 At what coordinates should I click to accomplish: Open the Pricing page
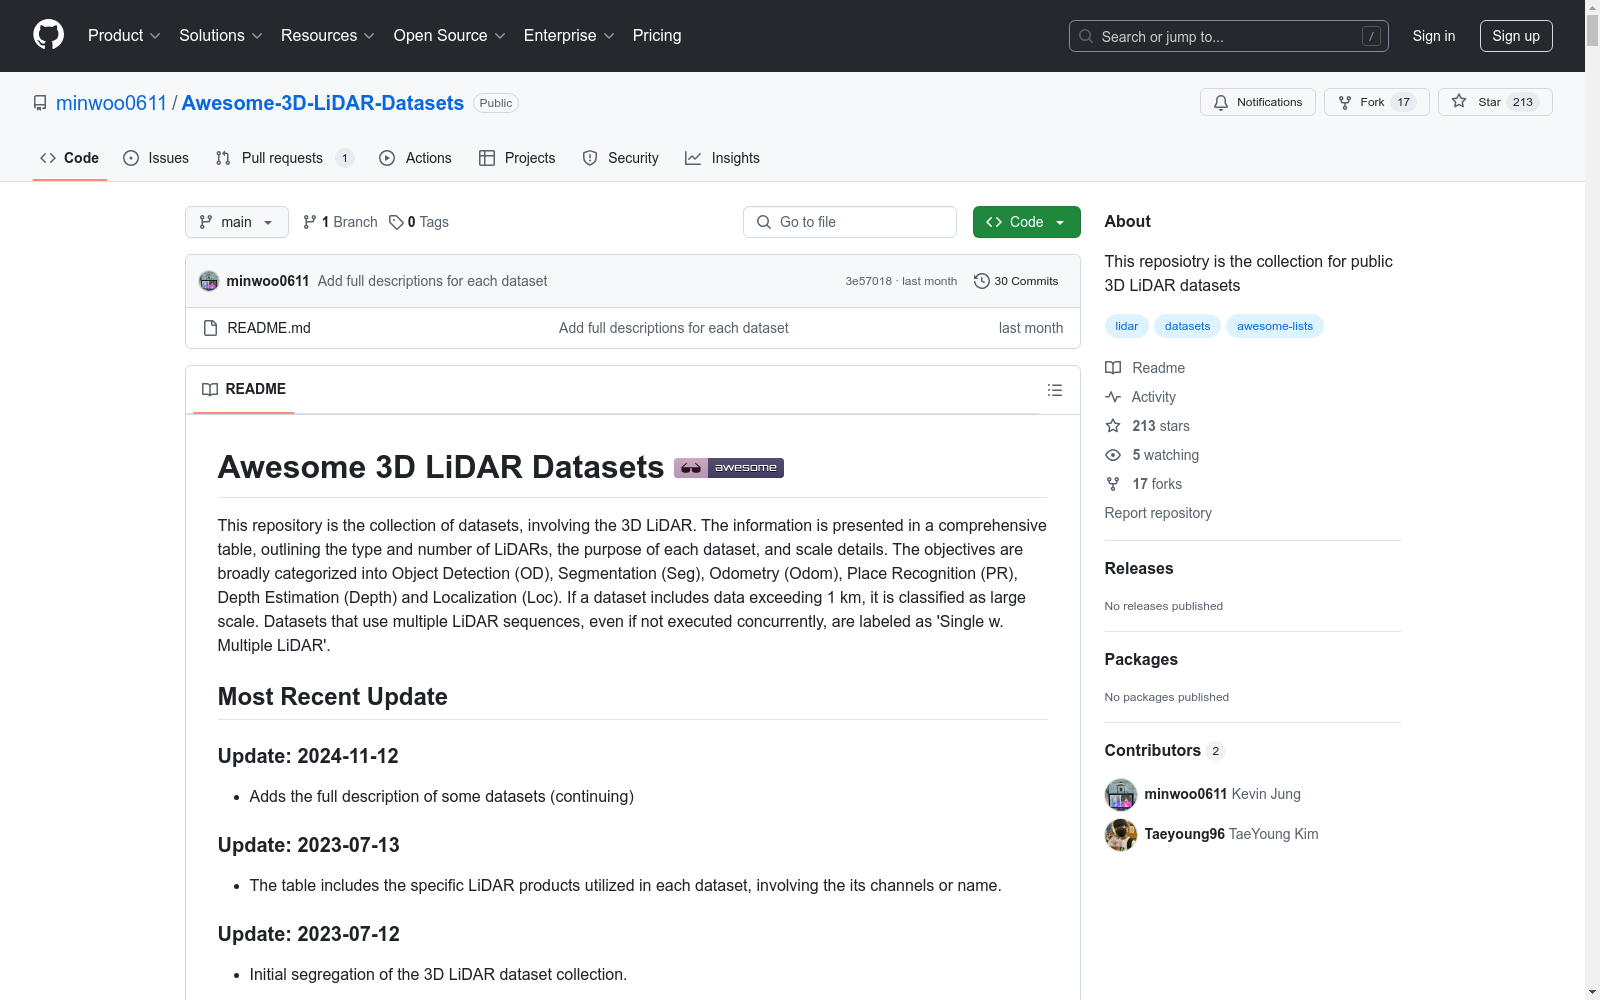657,35
